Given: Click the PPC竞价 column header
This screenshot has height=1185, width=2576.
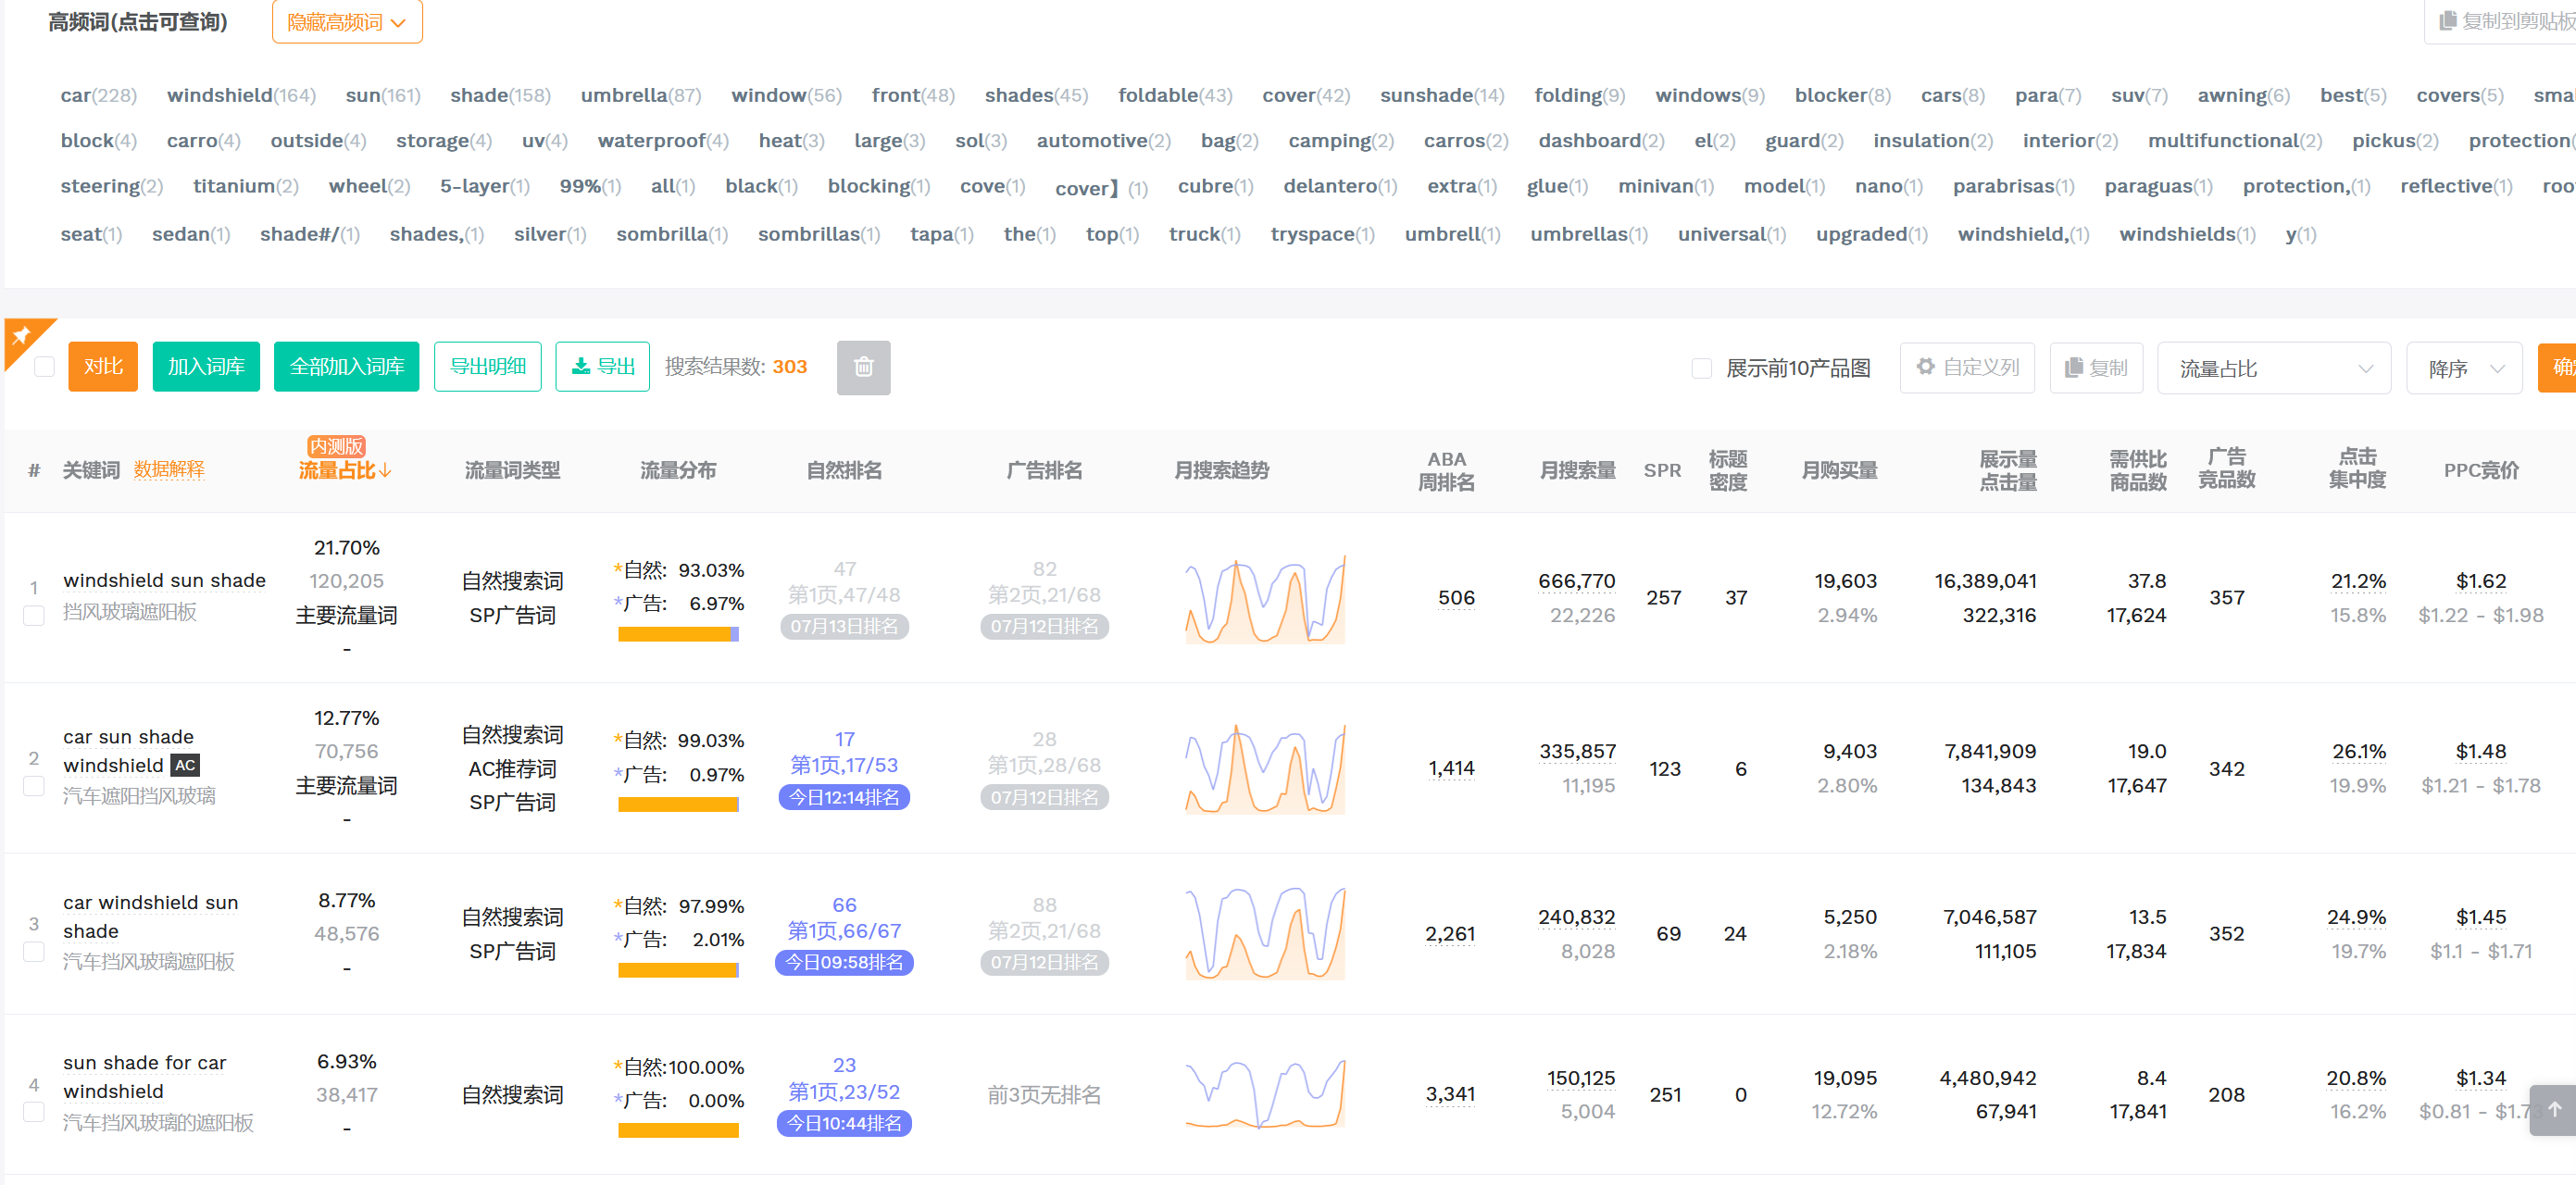Looking at the screenshot, I should point(2480,470).
